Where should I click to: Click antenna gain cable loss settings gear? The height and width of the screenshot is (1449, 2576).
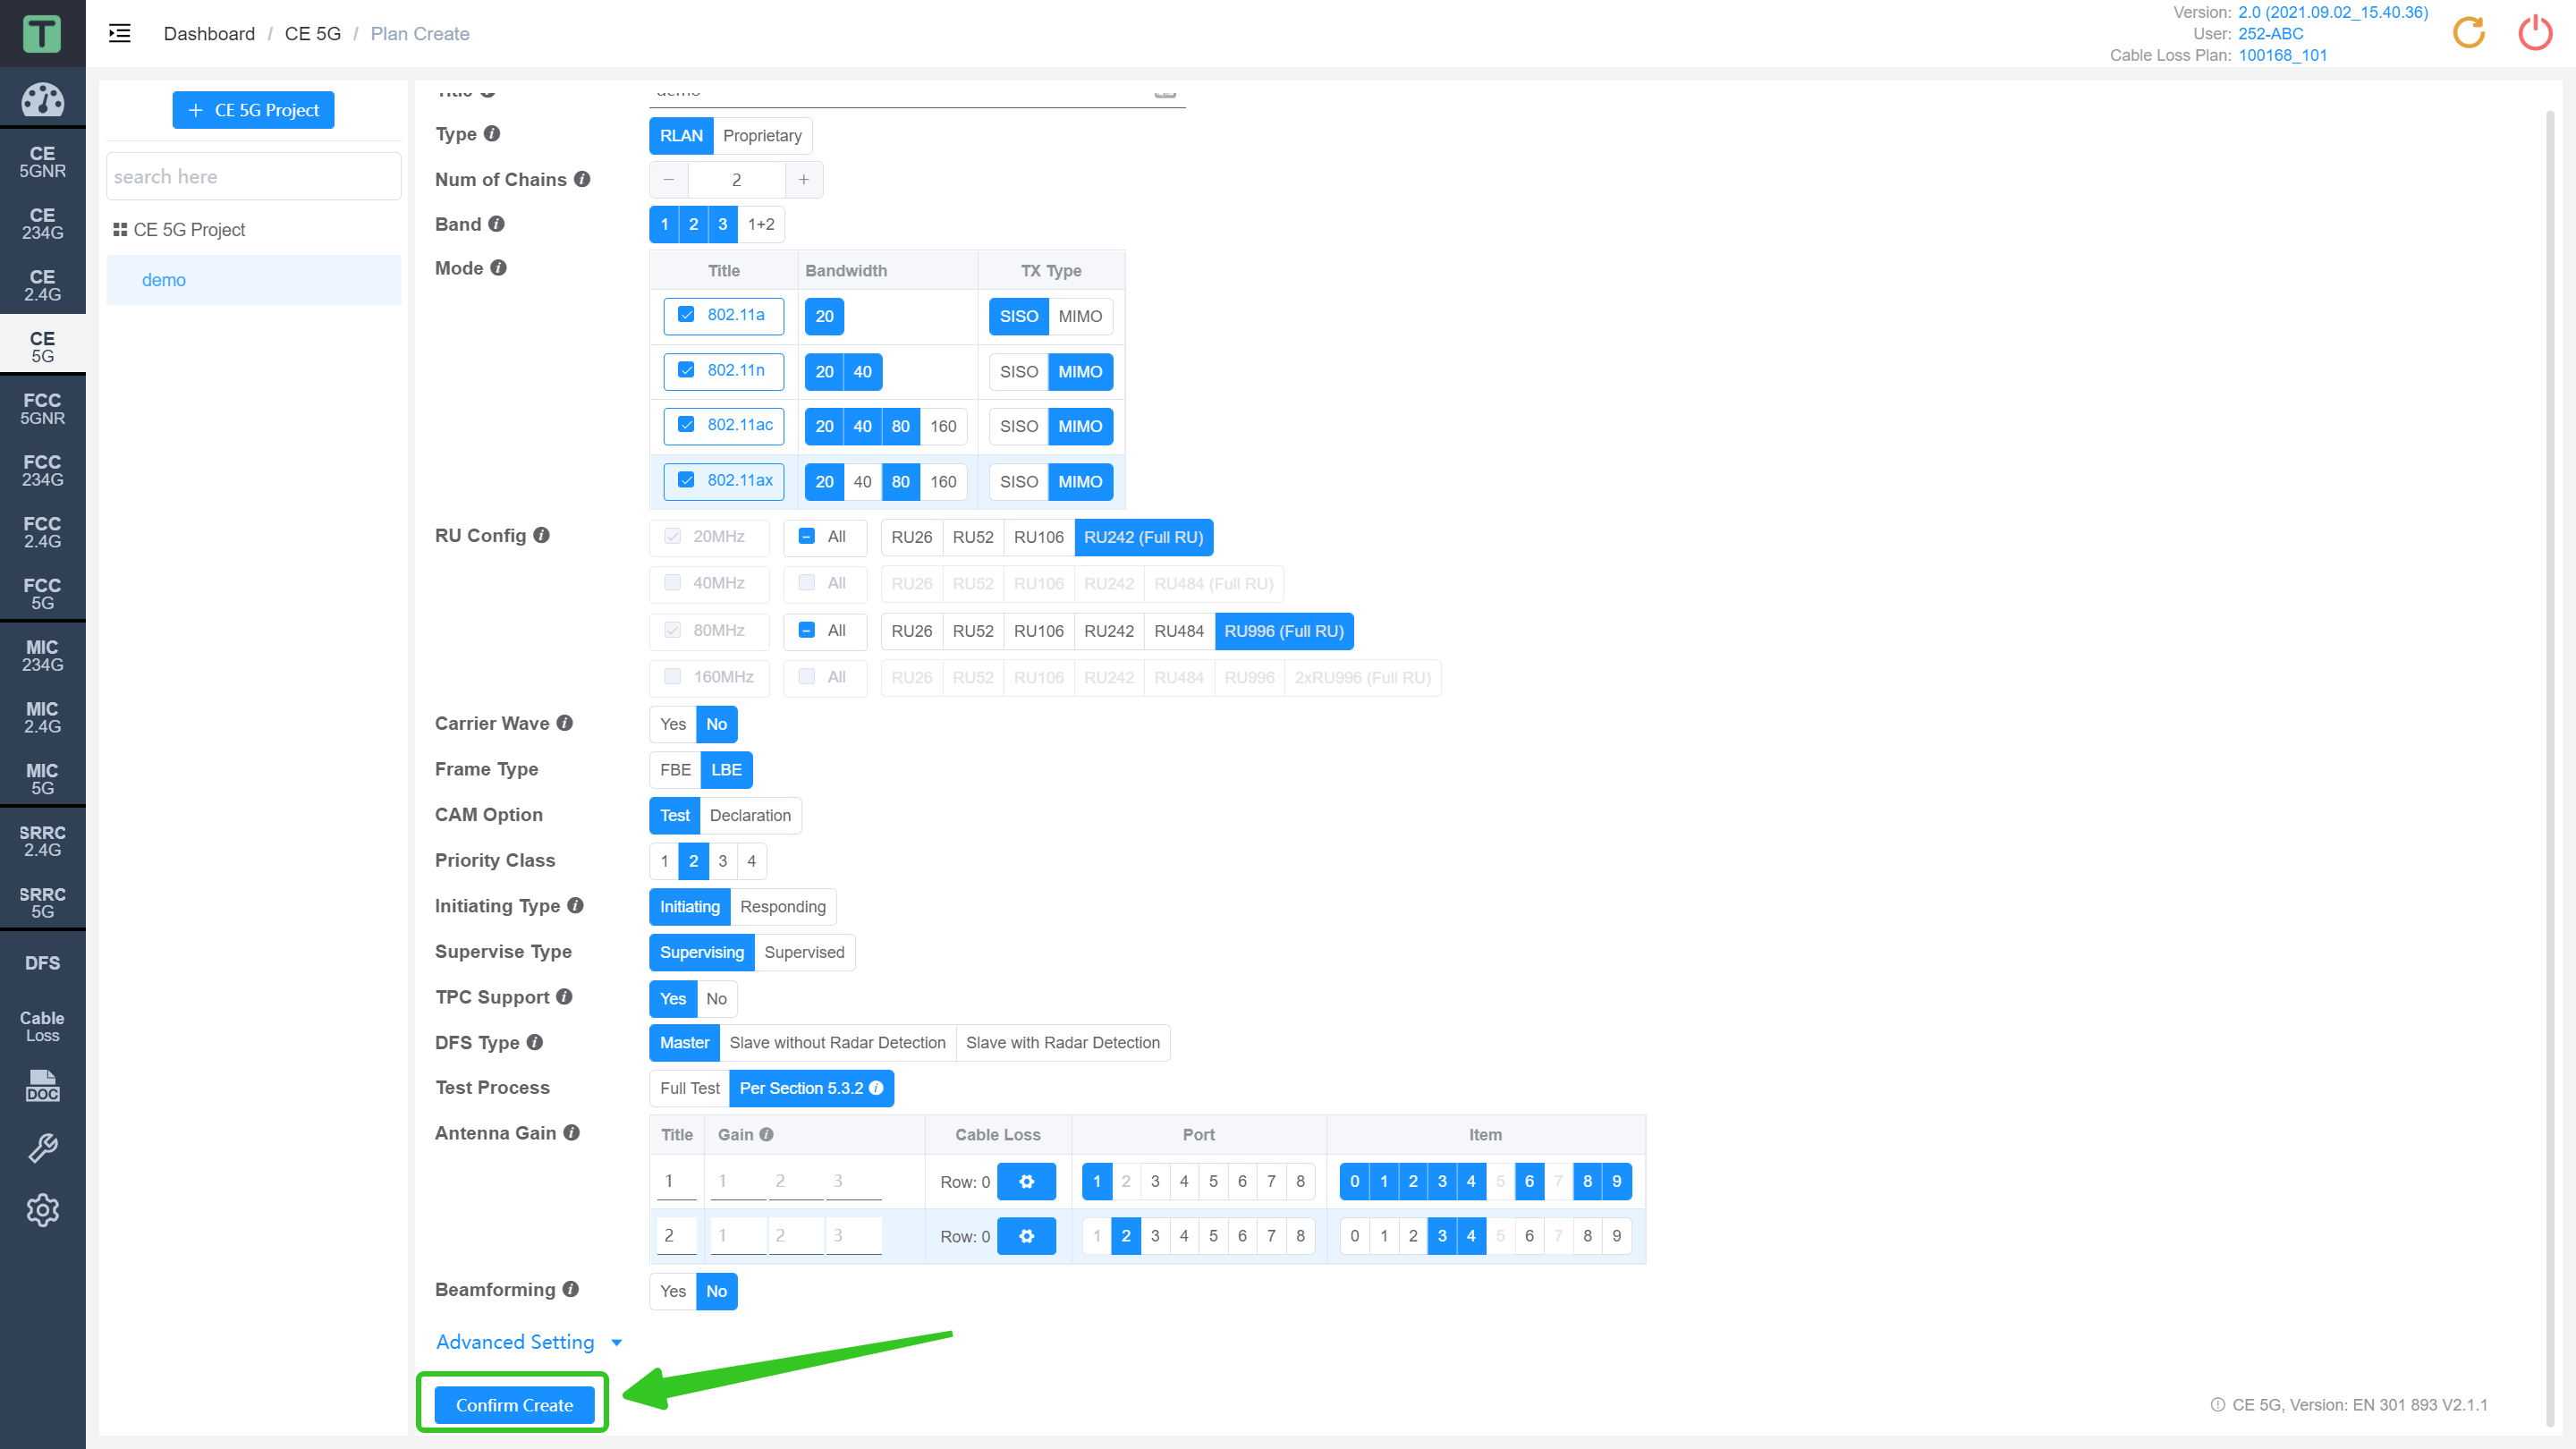click(x=1028, y=1180)
